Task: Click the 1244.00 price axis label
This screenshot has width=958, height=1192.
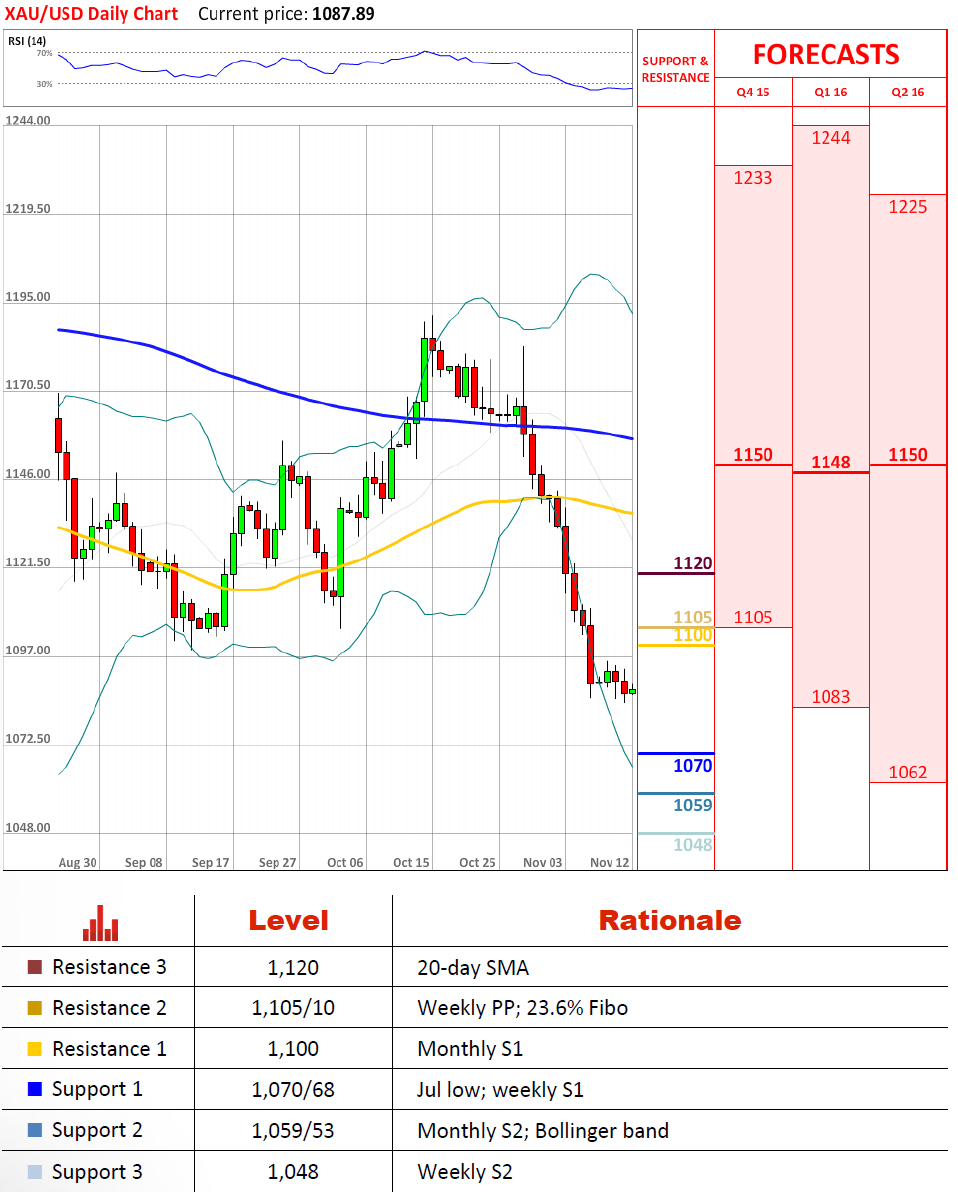Action: click(27, 120)
